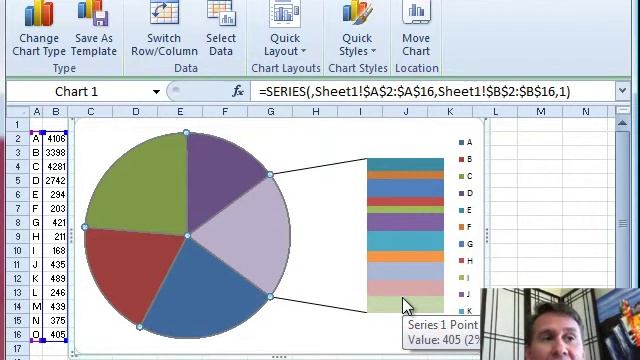Viewport: 640px width, 360px height.
Task: Click the Name Box showing Chart 1
Action: 77,91
